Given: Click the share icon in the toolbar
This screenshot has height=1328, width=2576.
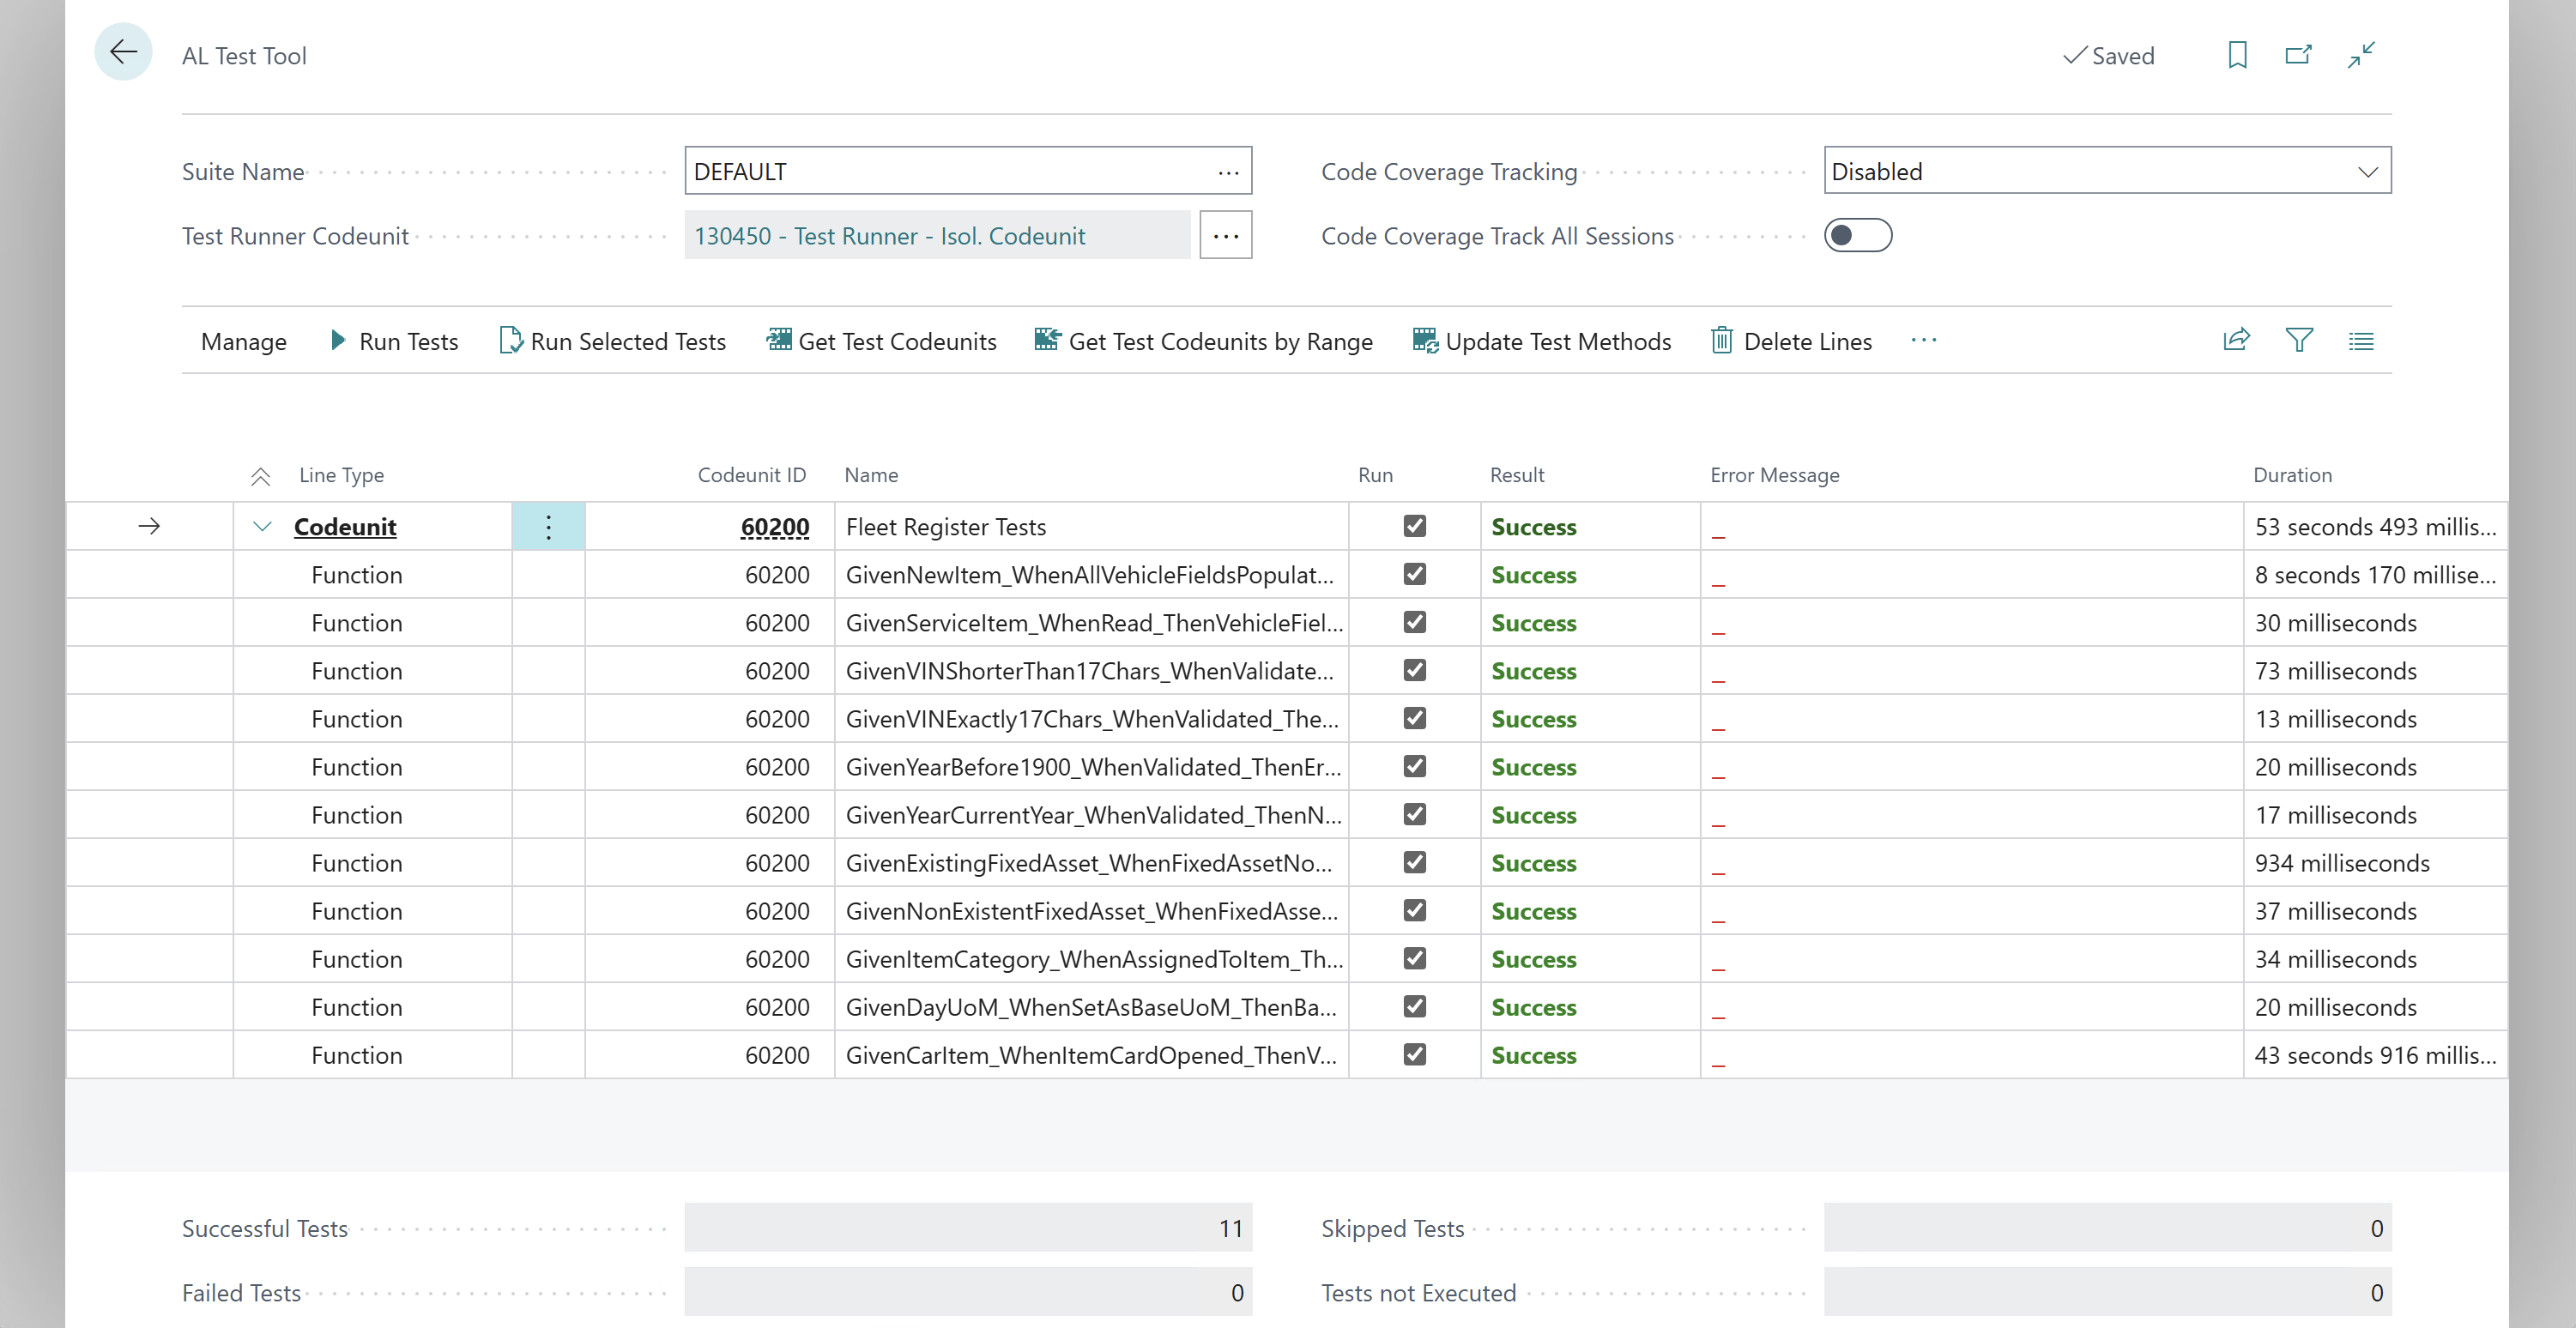Looking at the screenshot, I should [2236, 340].
